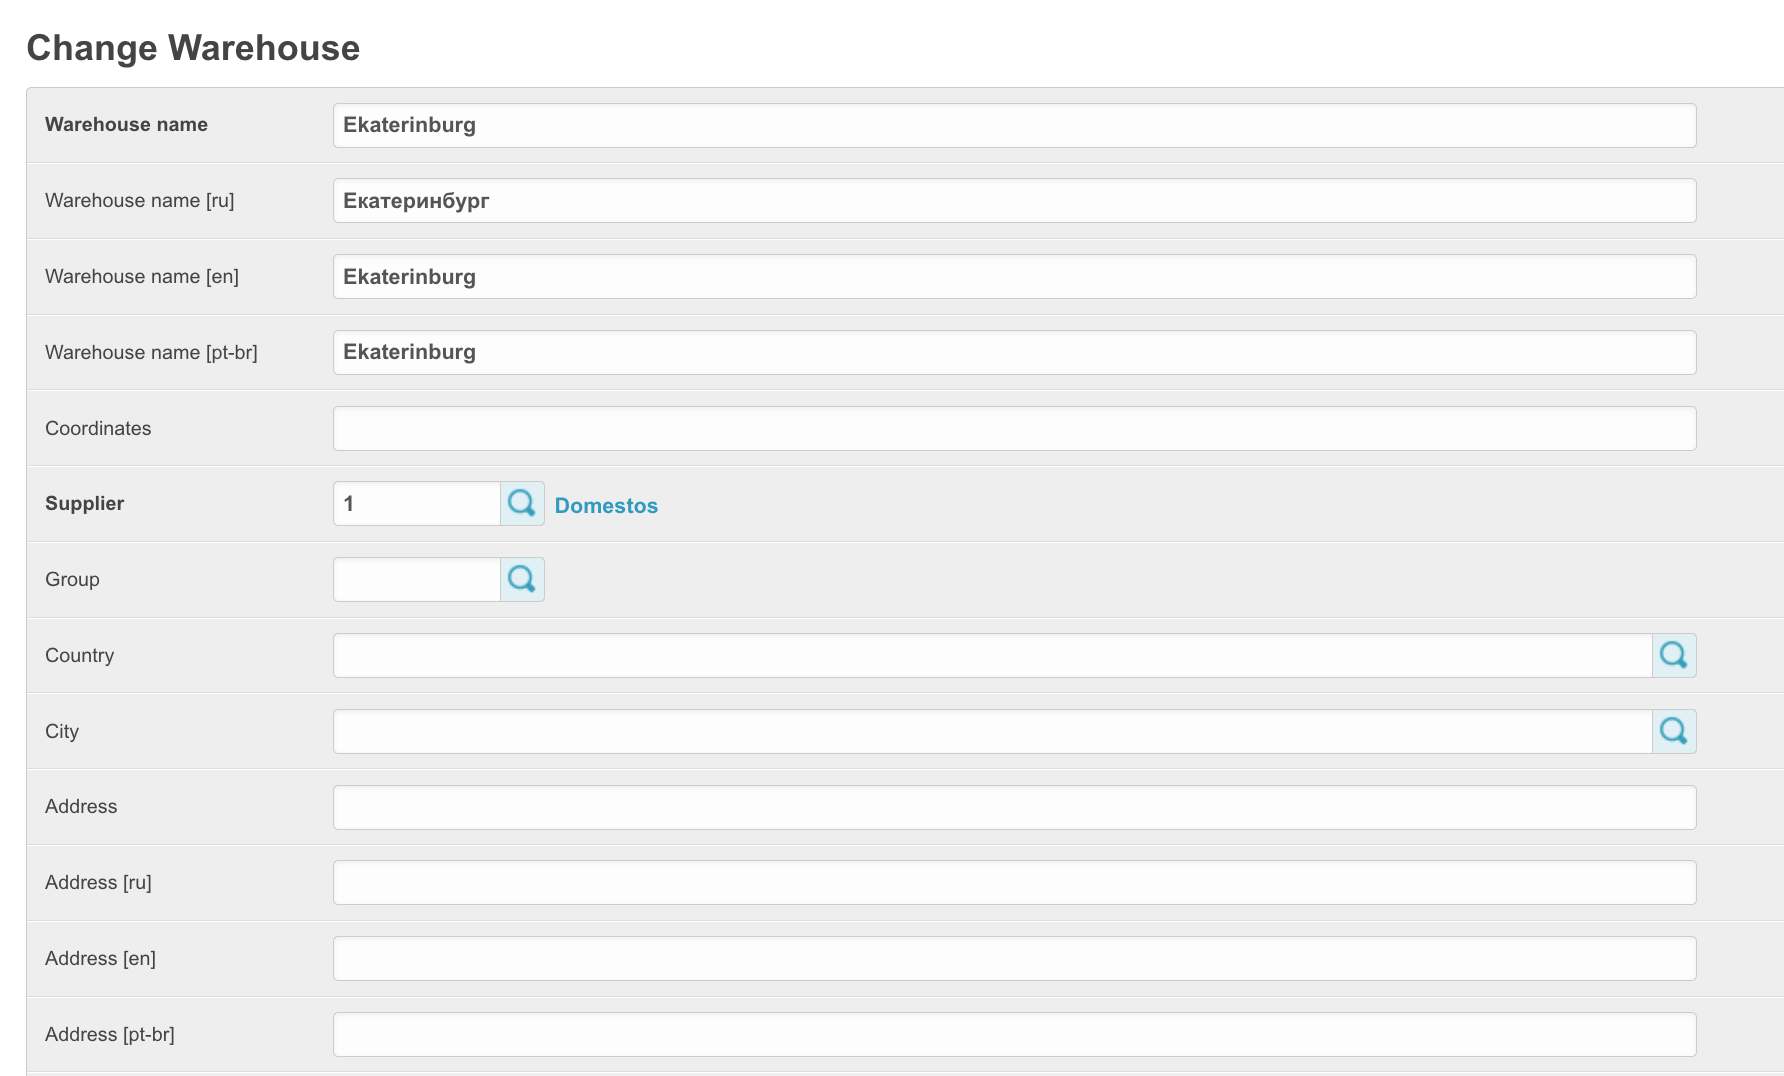Click the Address [en] text box
The width and height of the screenshot is (1784, 1076).
1014,958
